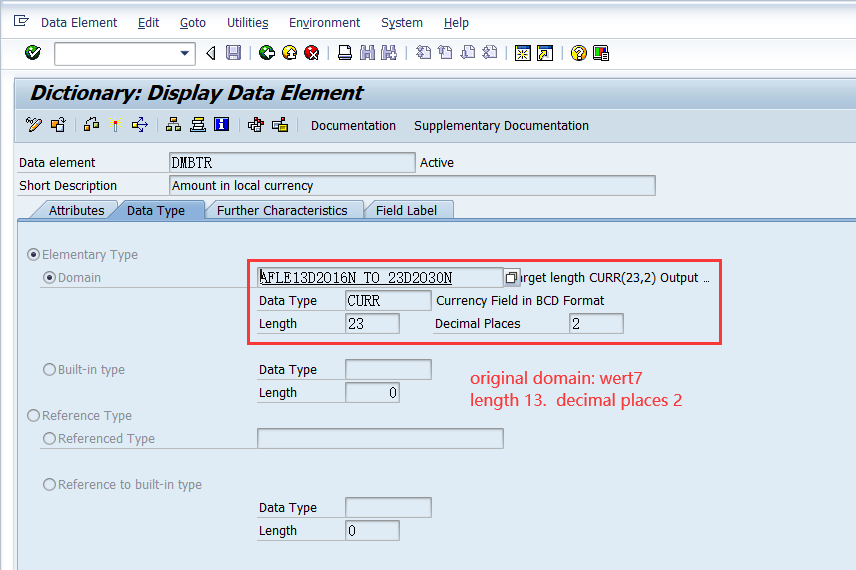Click the Navigation Window stack icon
This screenshot has height=570, width=856.
click(x=198, y=125)
